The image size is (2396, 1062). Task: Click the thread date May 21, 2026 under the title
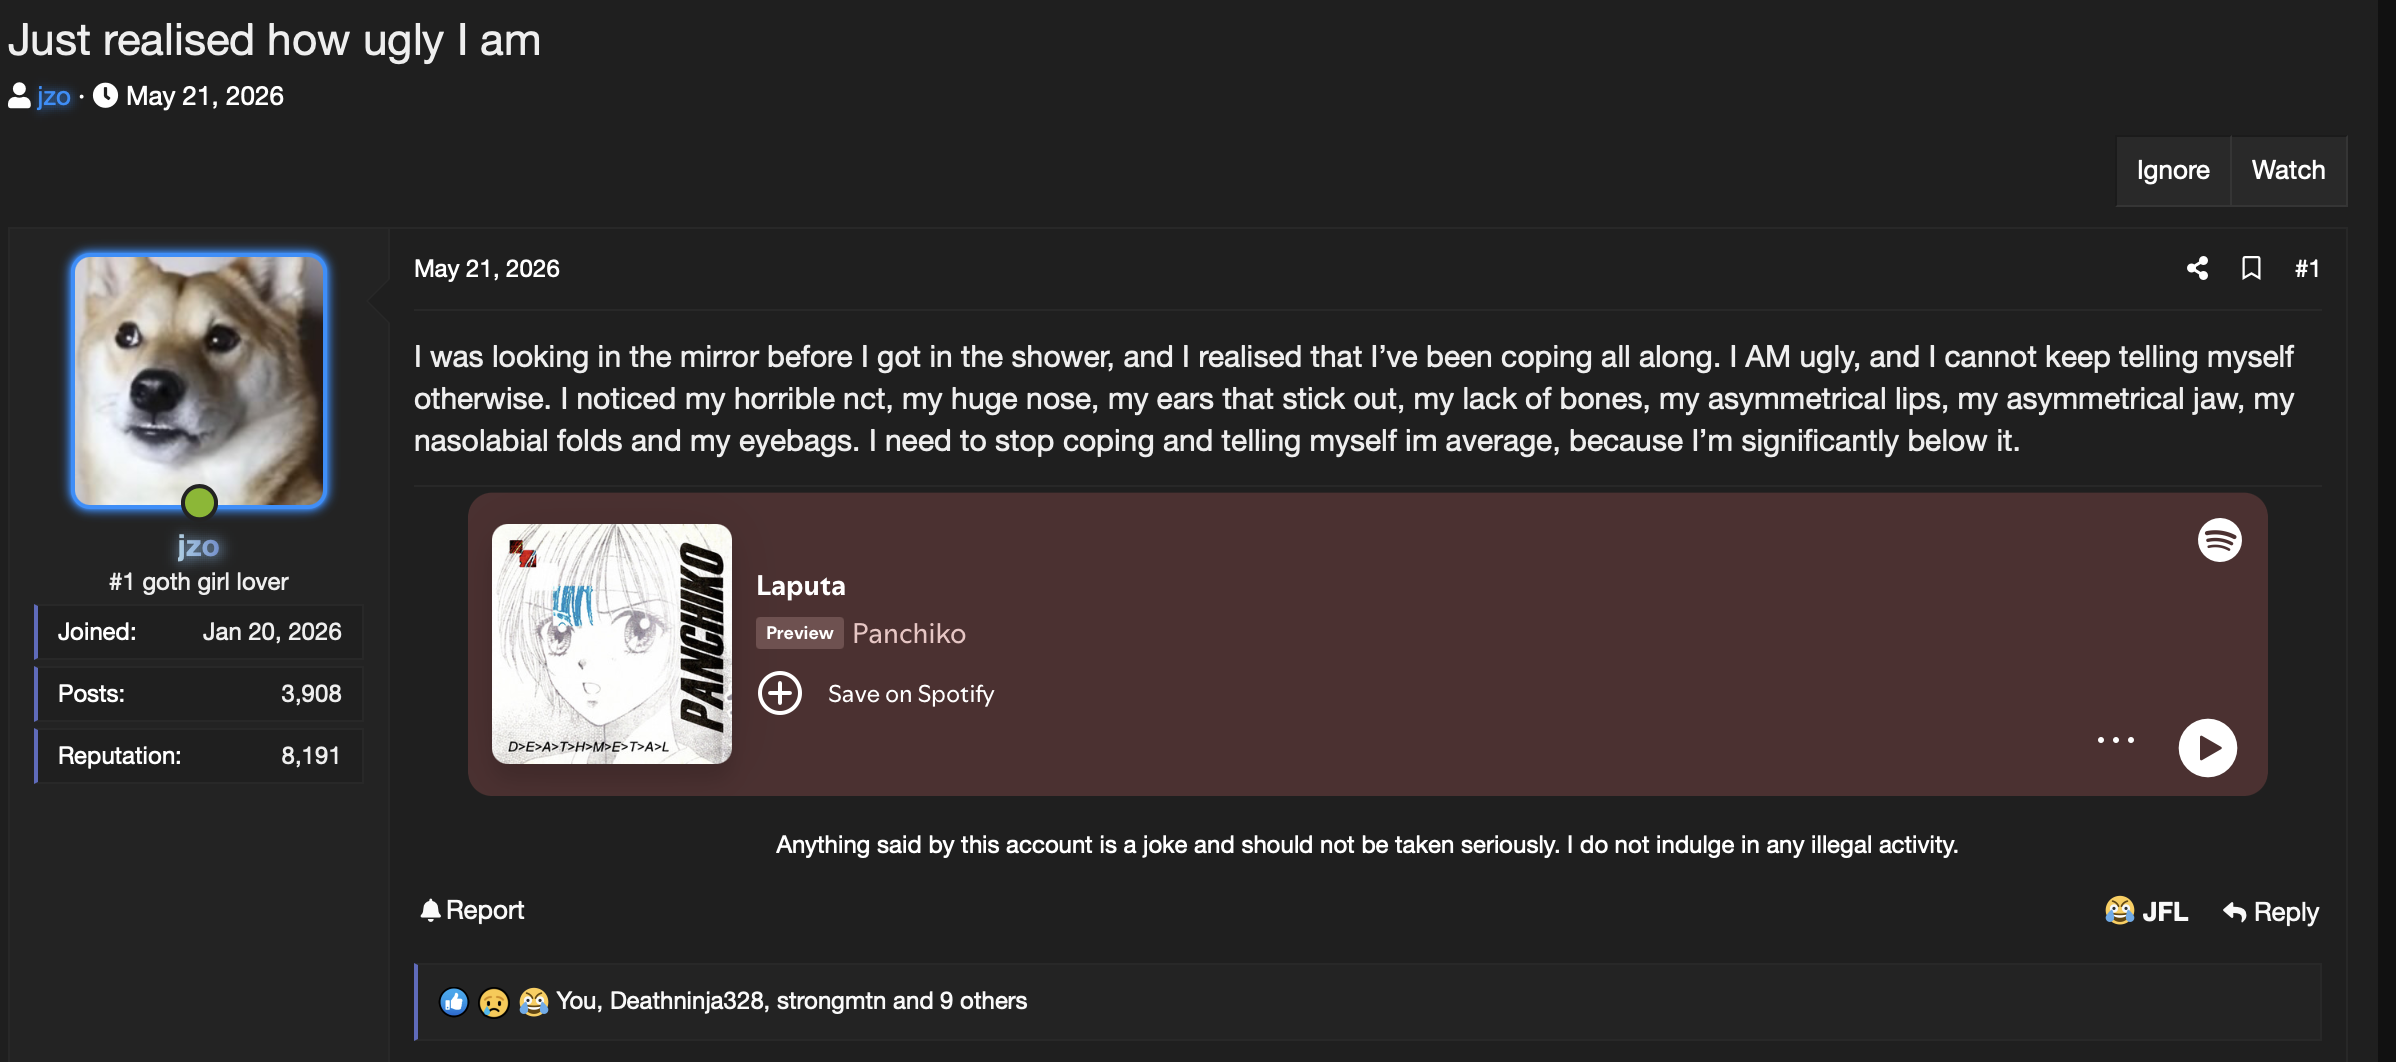pyautogui.click(x=205, y=96)
